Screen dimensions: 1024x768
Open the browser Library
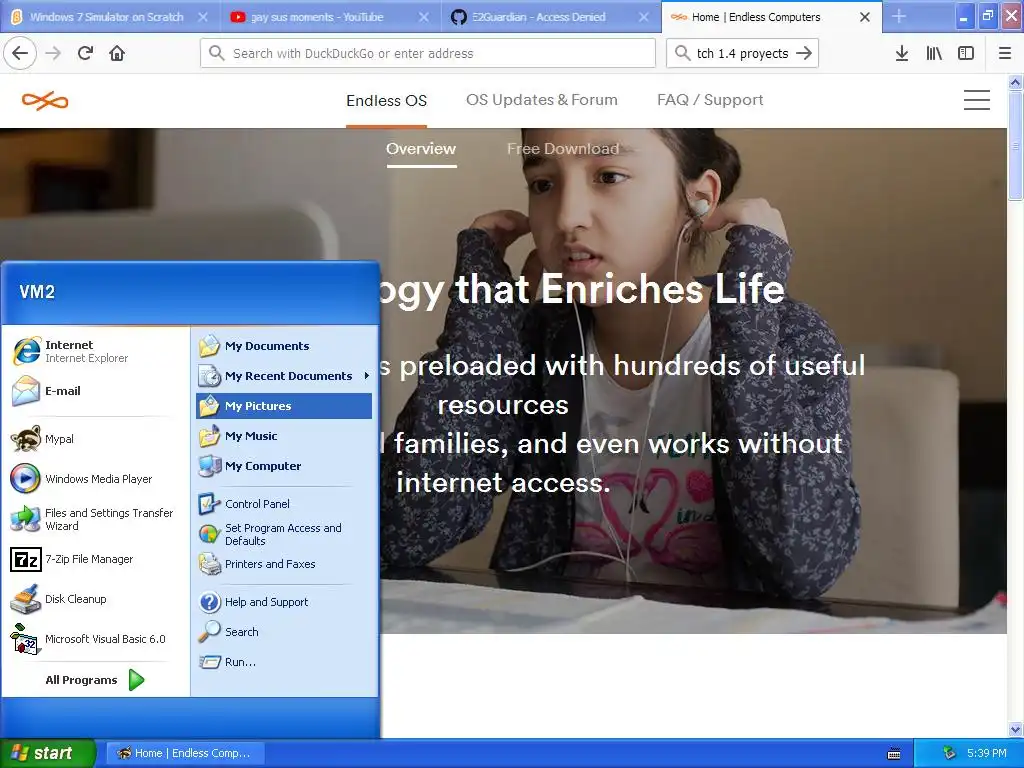point(934,54)
